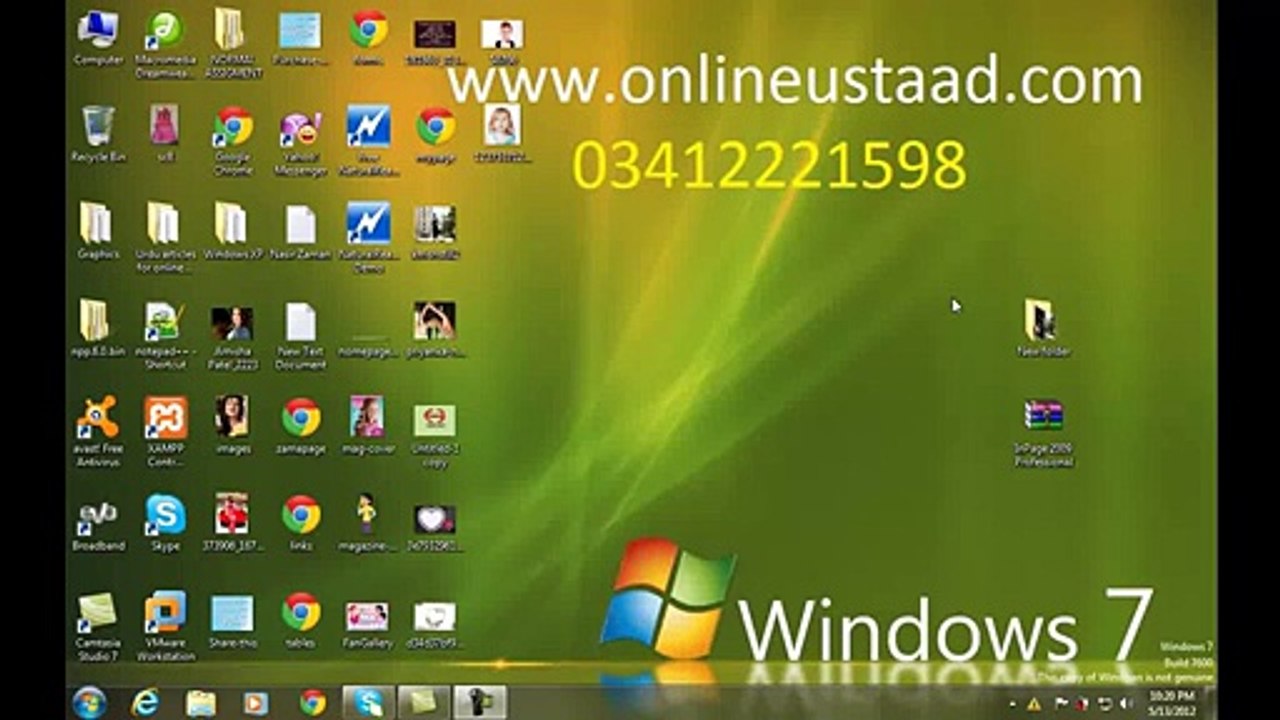The image size is (1280, 720).
Task: Launch Macromedia Dreamweaver shortcut
Action: [165, 42]
